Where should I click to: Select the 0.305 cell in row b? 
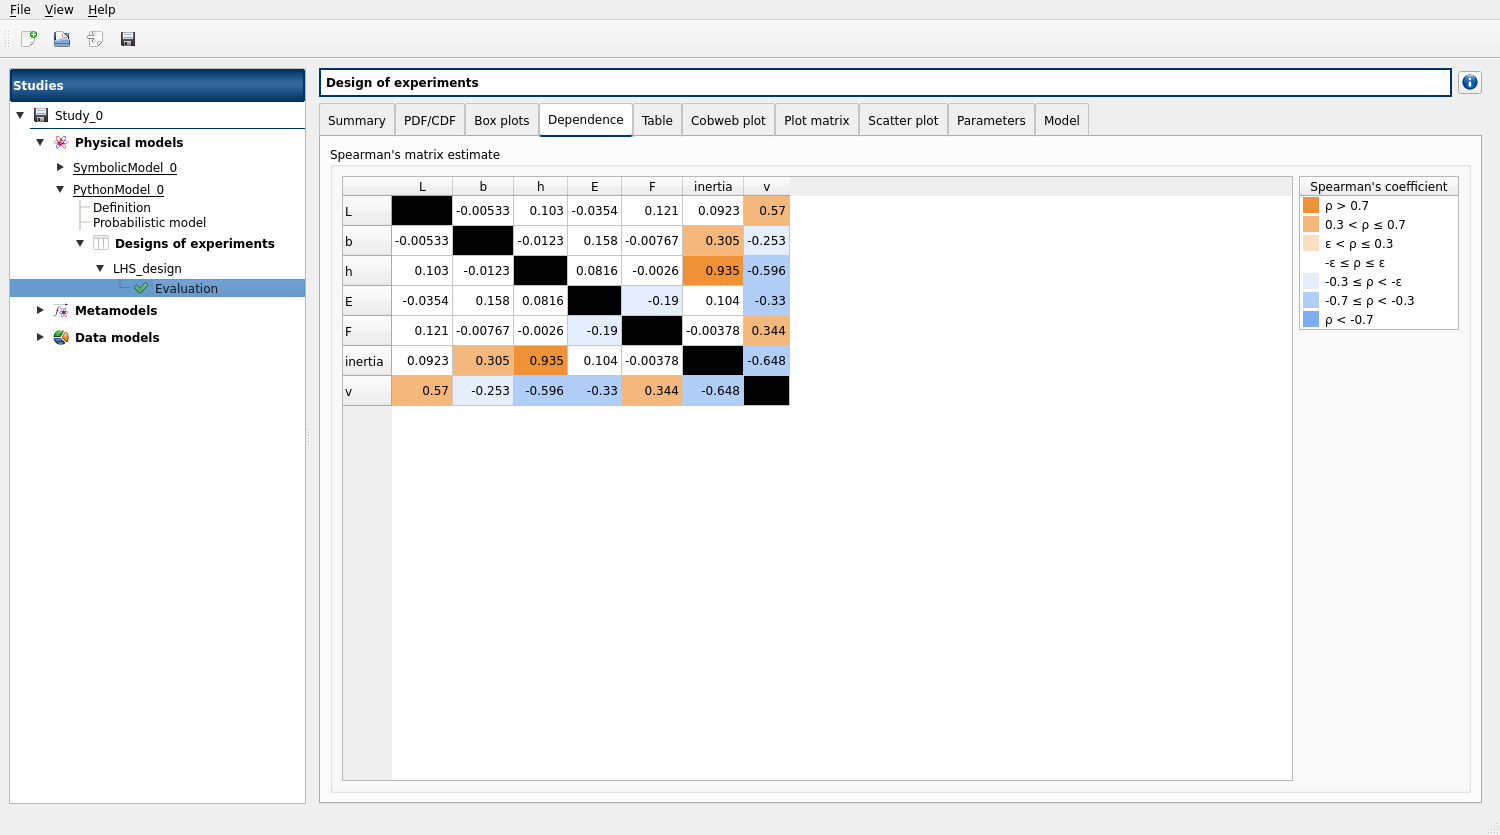pos(713,240)
